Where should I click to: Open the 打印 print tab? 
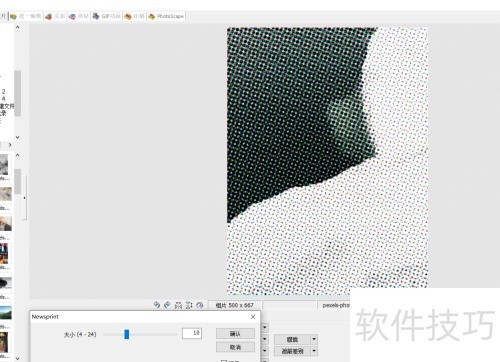tap(135, 16)
